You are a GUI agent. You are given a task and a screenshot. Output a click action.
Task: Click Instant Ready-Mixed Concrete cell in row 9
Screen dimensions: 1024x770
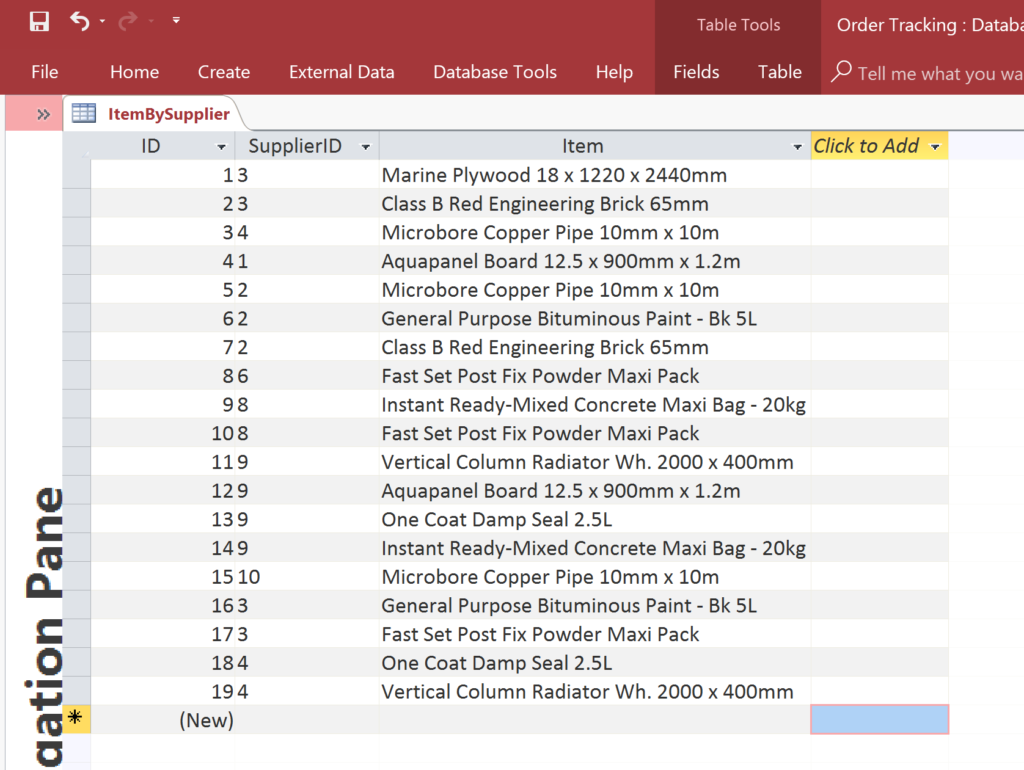(595, 405)
